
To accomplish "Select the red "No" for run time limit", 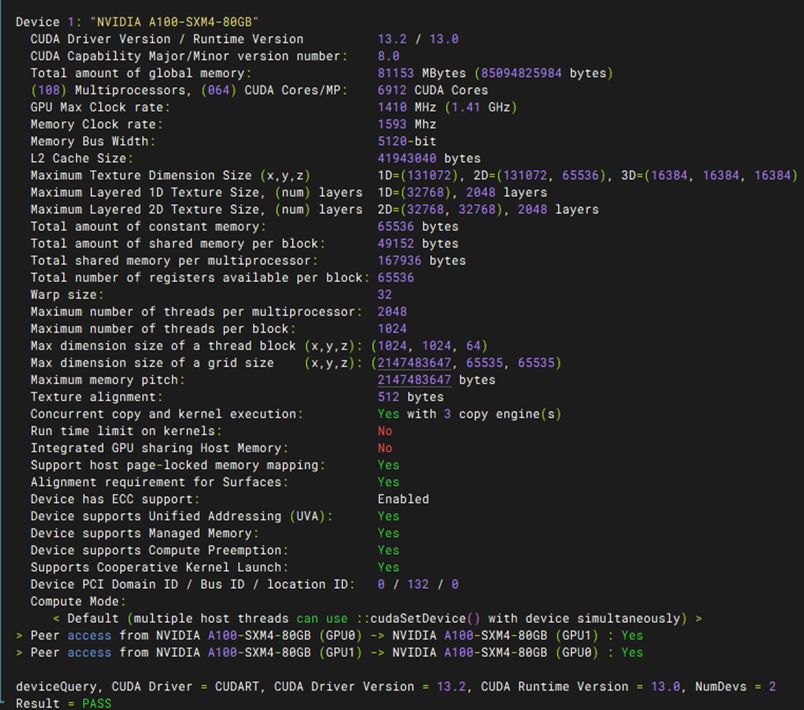I will [385, 431].
